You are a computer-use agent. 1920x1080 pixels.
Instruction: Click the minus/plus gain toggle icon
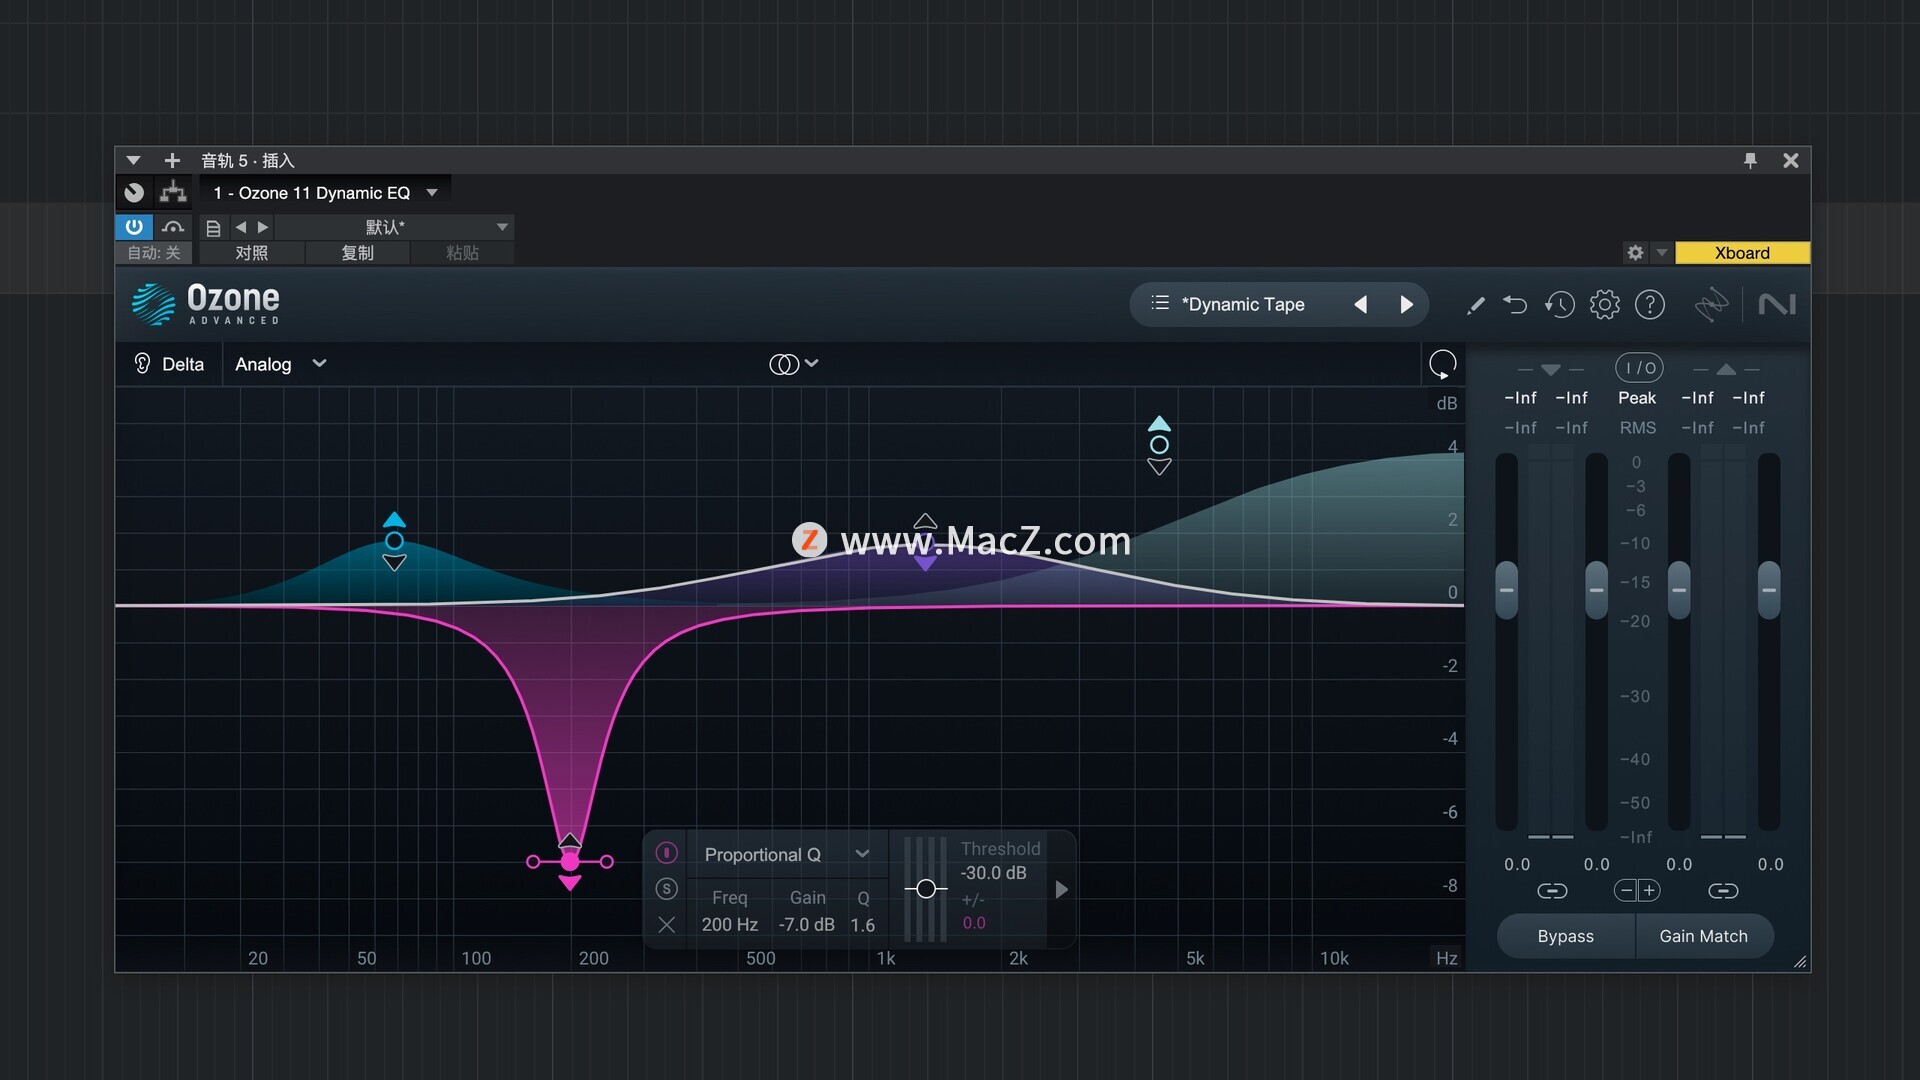coord(1637,890)
